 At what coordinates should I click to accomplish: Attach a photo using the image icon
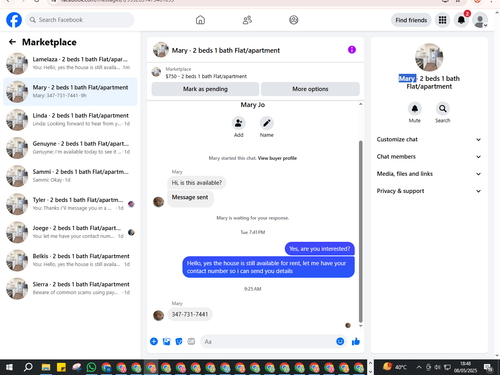tap(166, 341)
